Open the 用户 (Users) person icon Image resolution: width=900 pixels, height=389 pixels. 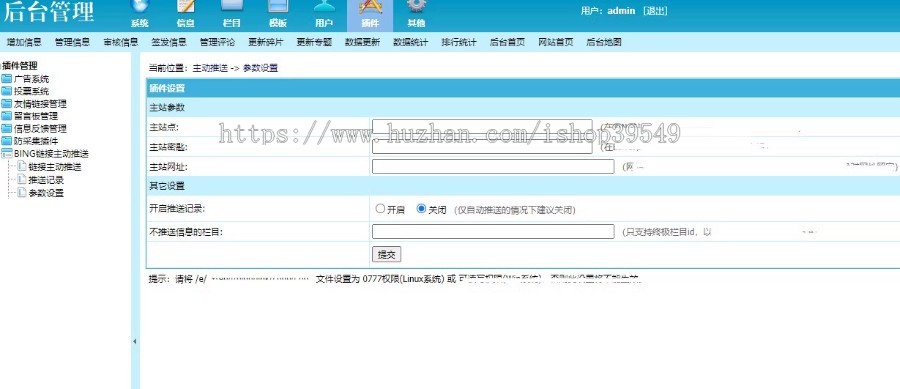point(324,13)
